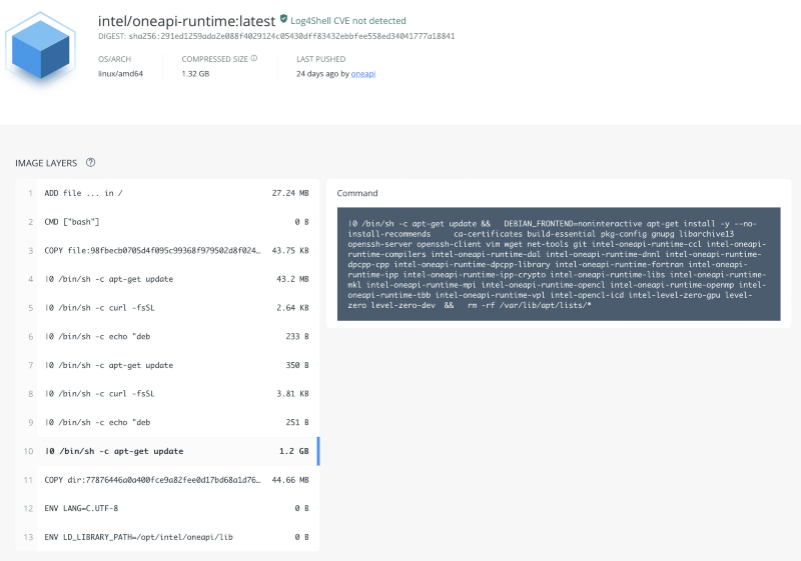Select layer 8 curl -fsSL 3.81 KB

coord(167,393)
